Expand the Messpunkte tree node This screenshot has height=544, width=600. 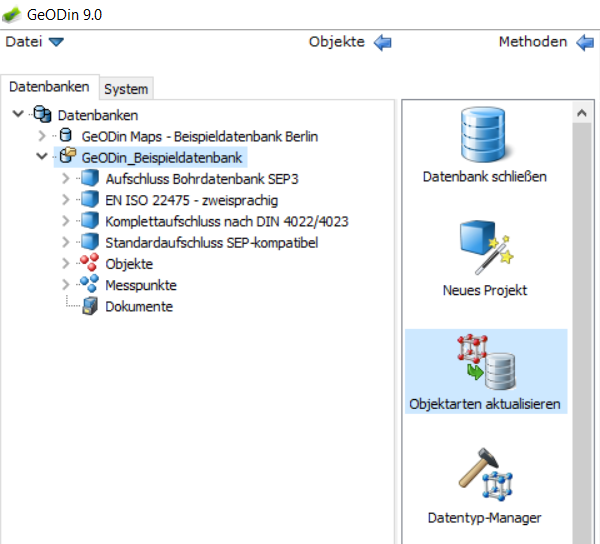(65, 285)
